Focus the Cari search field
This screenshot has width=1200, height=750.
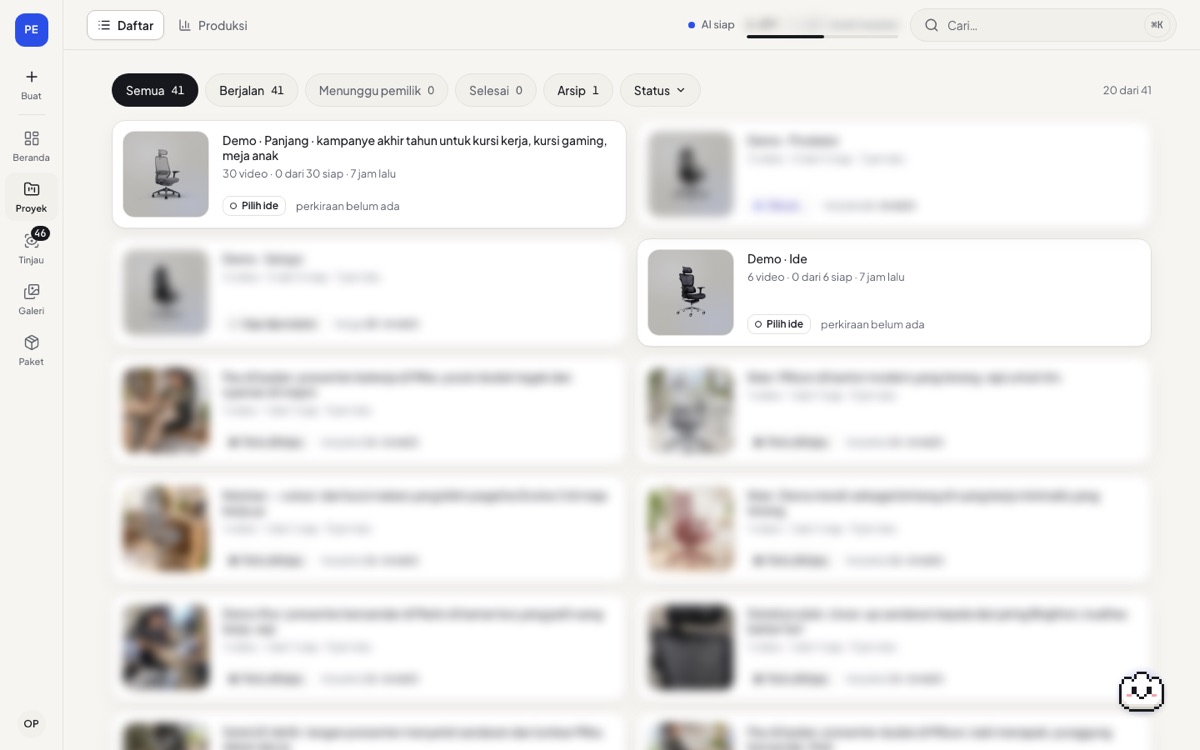(x=1043, y=25)
